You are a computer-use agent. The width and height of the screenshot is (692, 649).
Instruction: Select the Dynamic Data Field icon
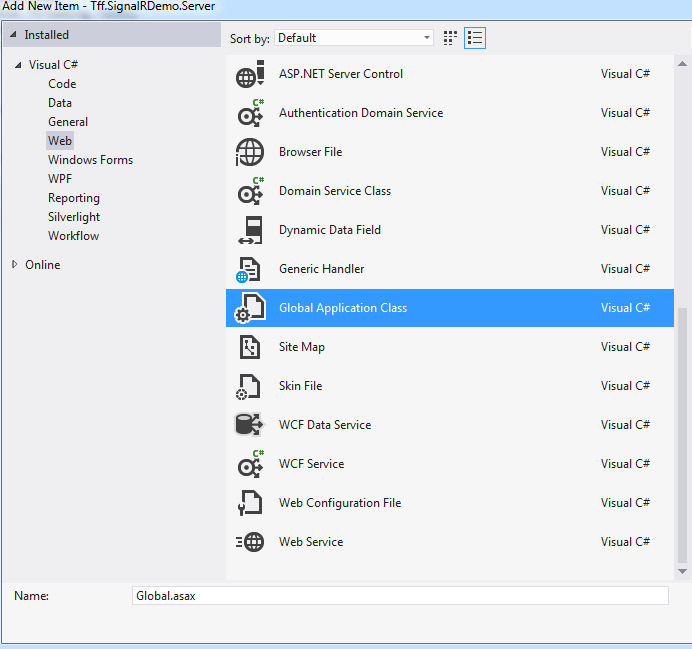pyautogui.click(x=249, y=230)
